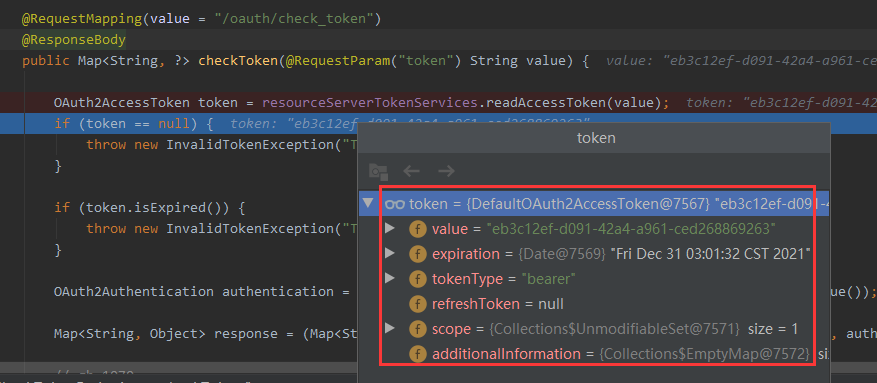The height and width of the screenshot is (383, 877).
Task: Select the refreshToken = null row
Action: pyautogui.click(x=594, y=304)
